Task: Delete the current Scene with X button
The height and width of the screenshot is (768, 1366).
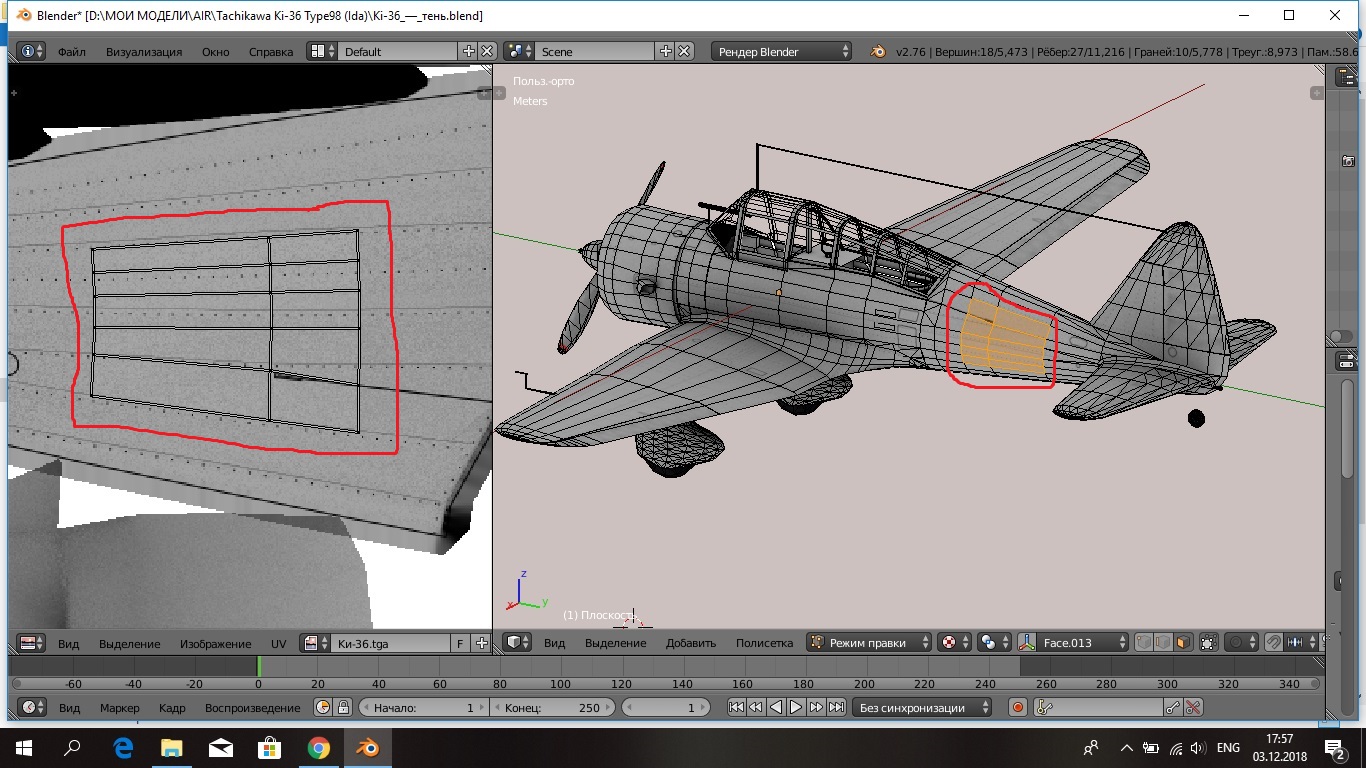Action: tap(684, 51)
